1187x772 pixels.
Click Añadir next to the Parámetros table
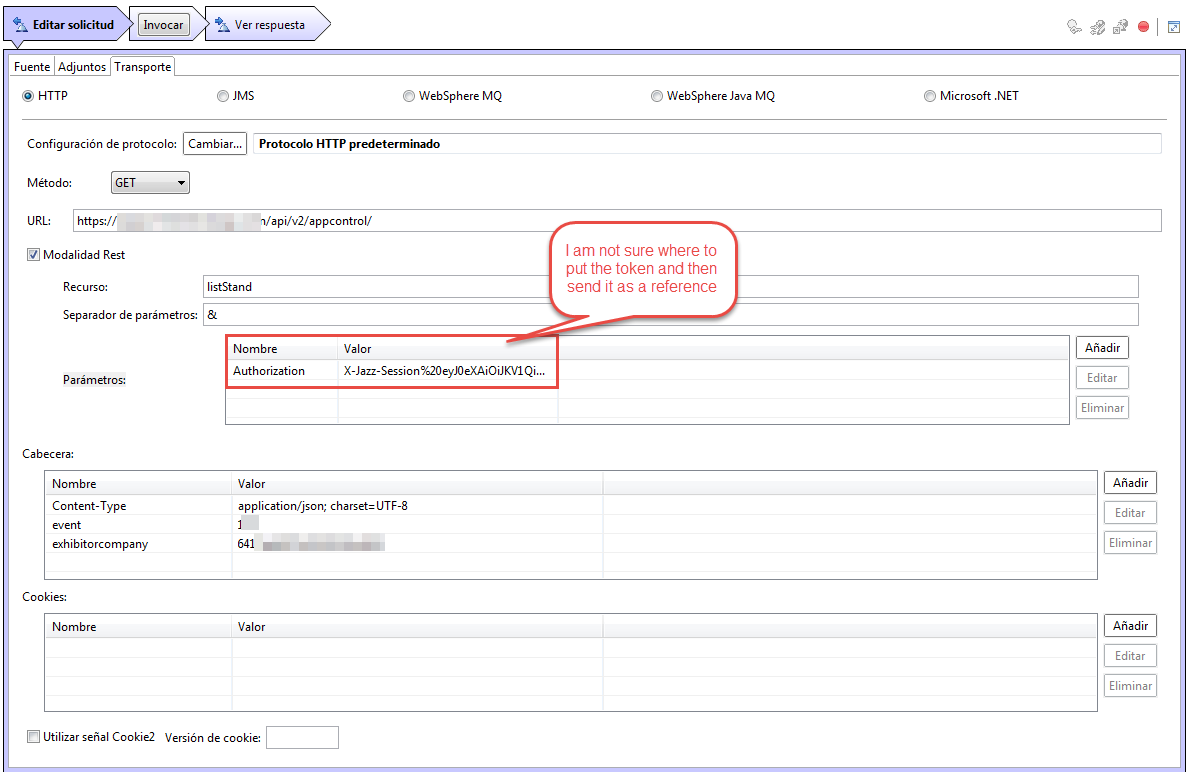[x=1102, y=347]
